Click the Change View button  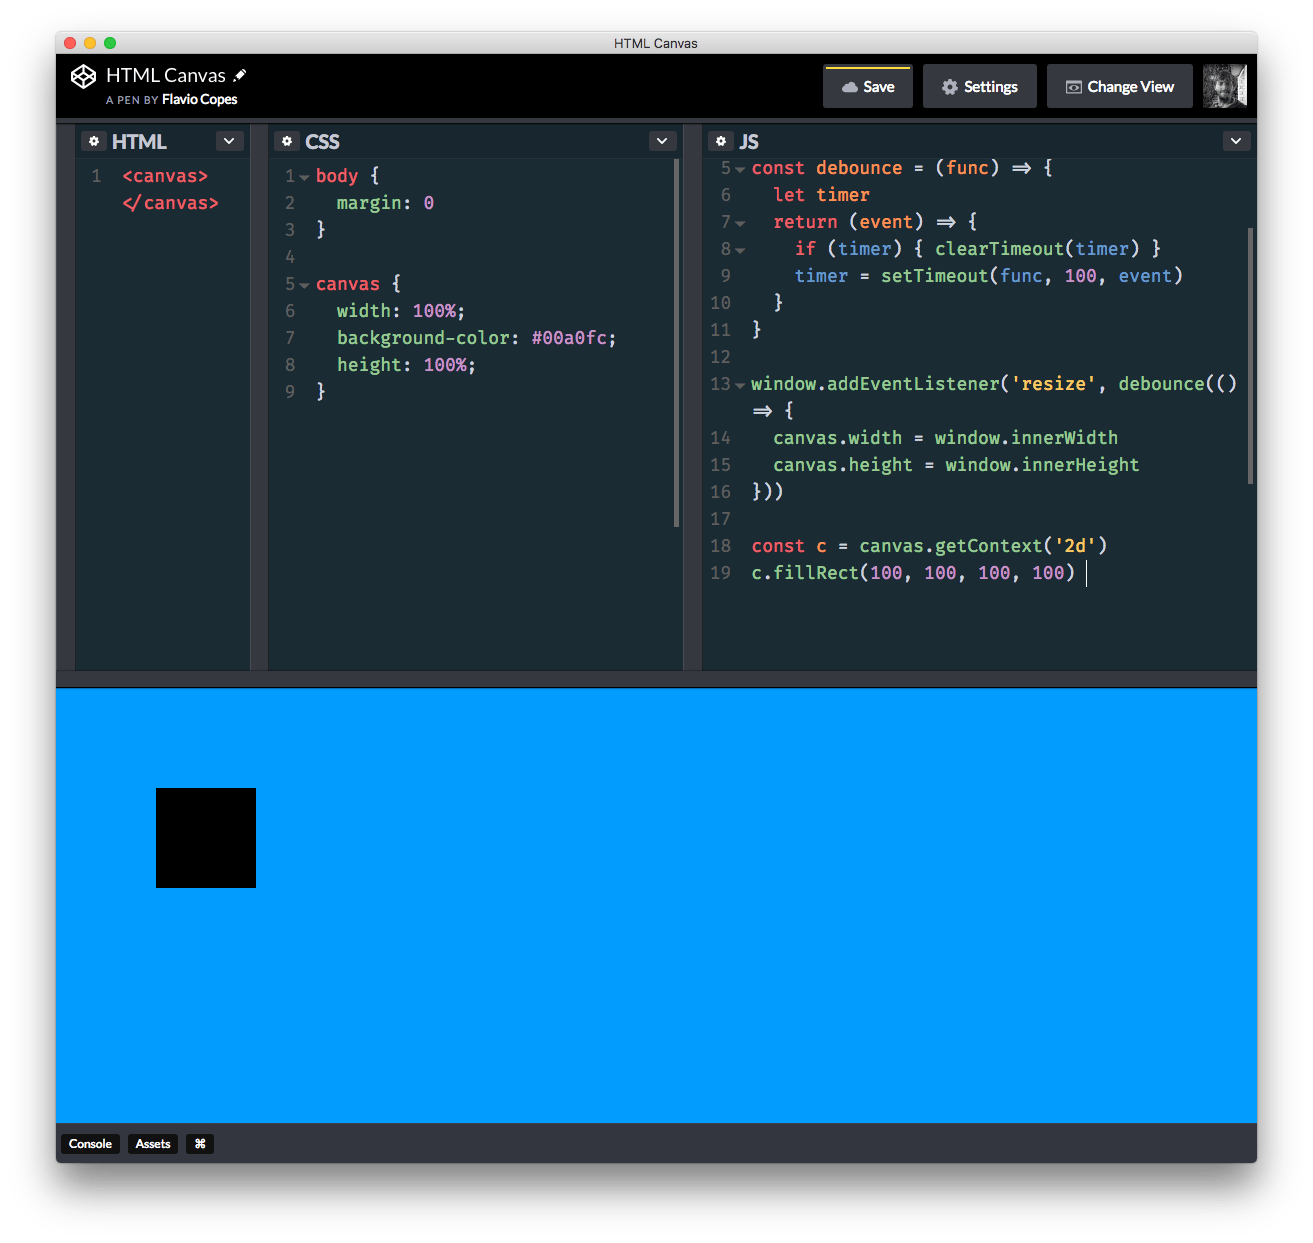[1119, 87]
